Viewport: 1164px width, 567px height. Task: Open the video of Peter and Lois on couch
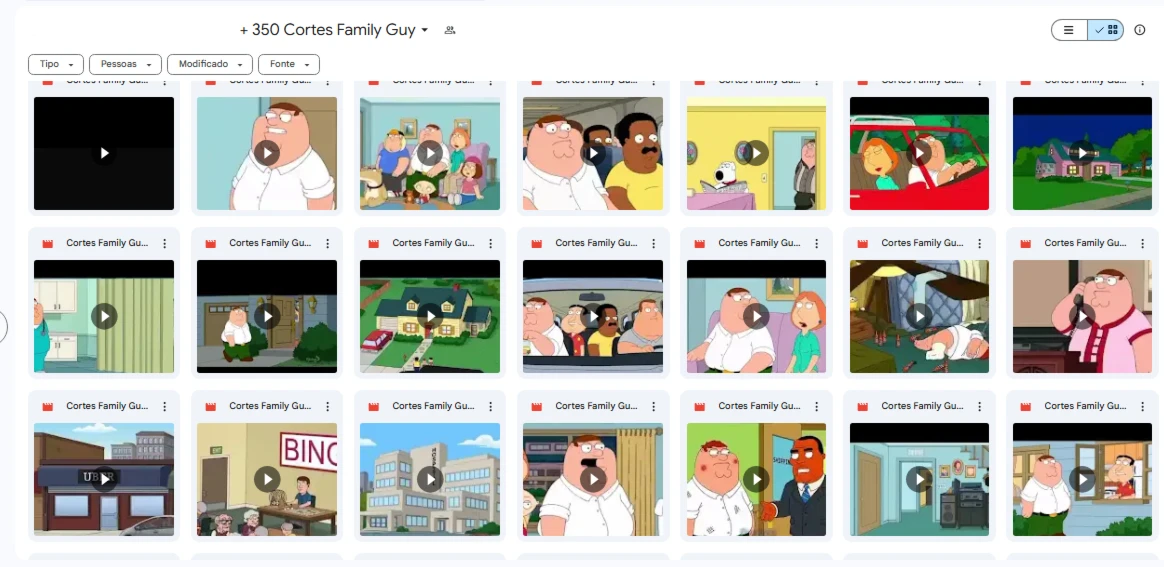756,316
